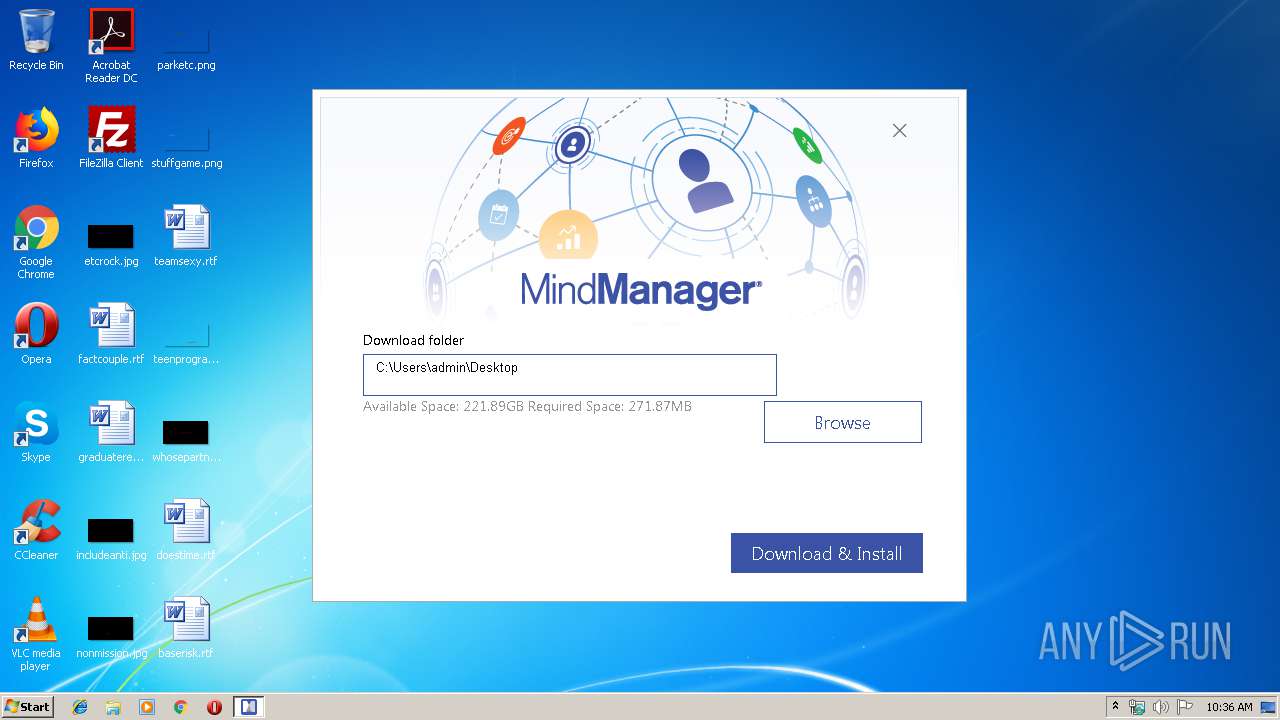Click Chrome icon in taskbar

[180, 707]
